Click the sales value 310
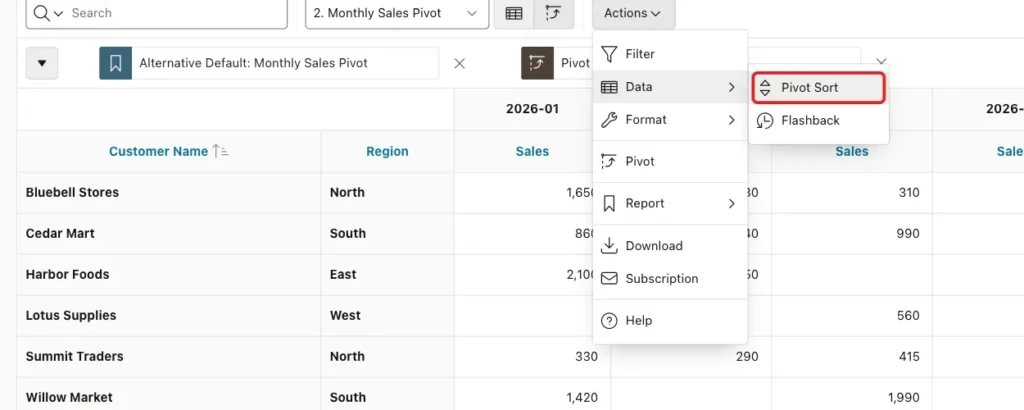The height and width of the screenshot is (410, 1024). click(x=909, y=193)
